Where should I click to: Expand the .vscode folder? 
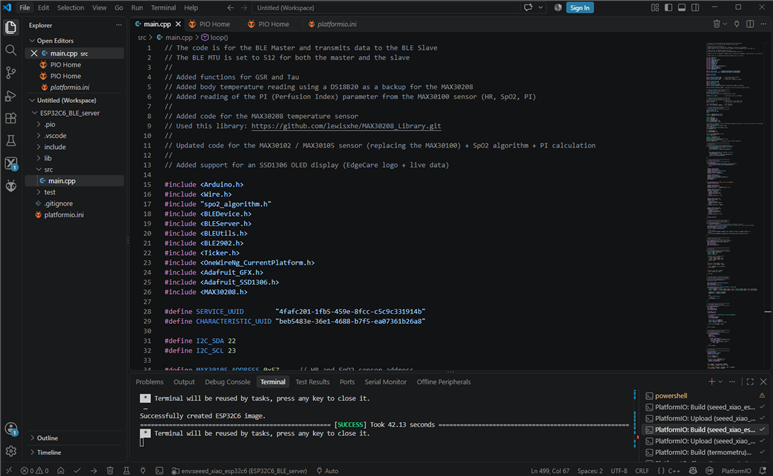[x=55, y=136]
